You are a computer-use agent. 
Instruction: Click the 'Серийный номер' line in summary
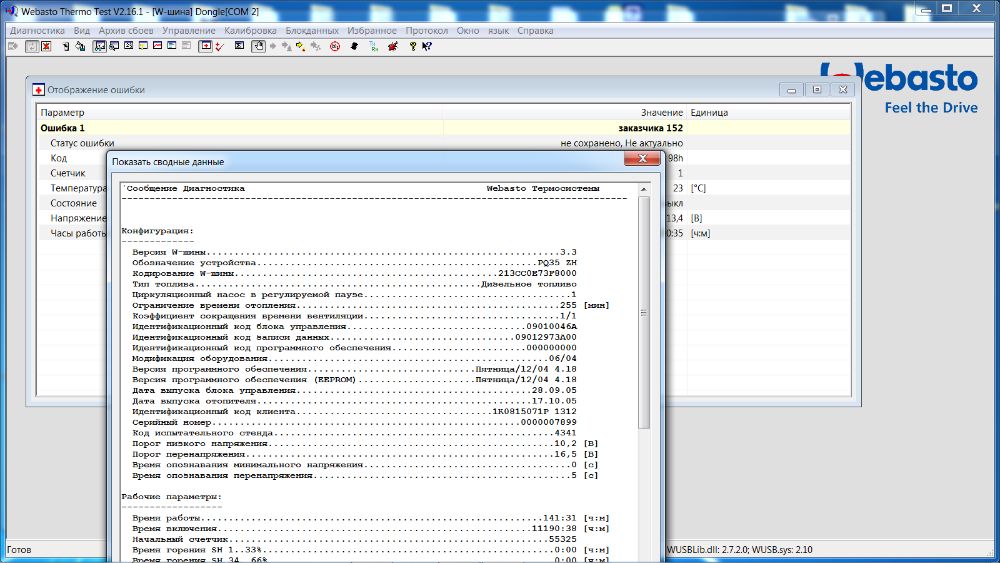[x=354, y=422]
